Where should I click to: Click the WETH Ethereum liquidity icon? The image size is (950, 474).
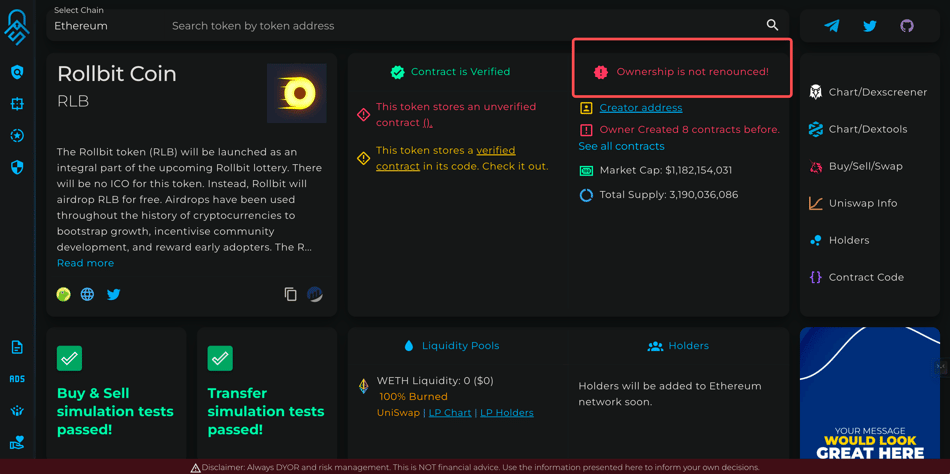coord(364,386)
